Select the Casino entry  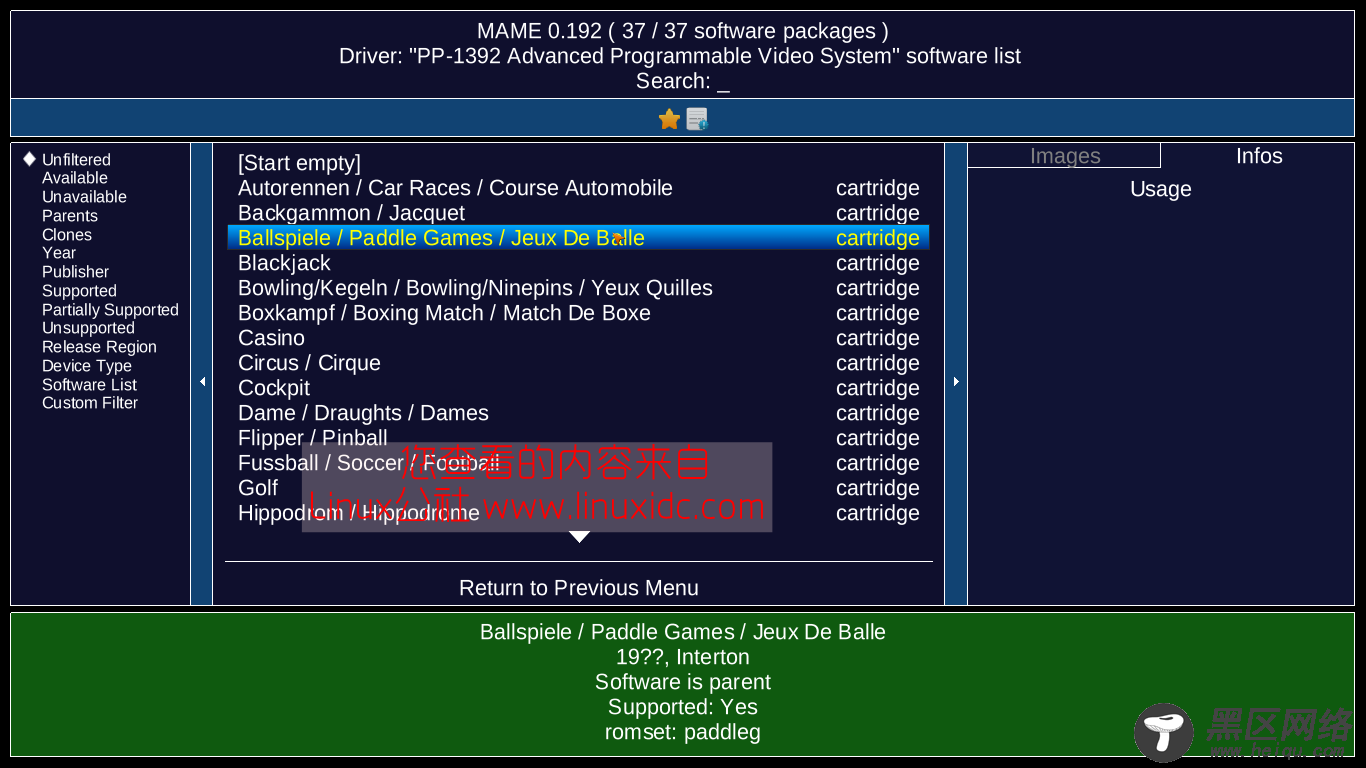(579, 338)
